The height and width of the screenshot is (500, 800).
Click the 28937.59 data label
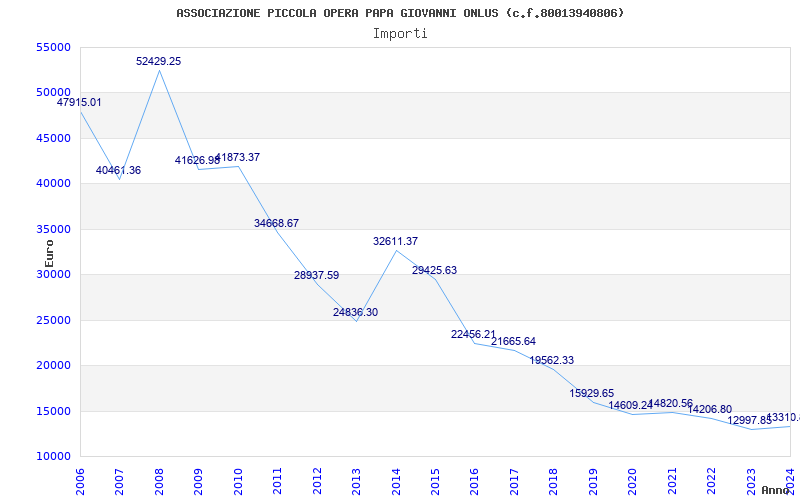[x=316, y=276]
